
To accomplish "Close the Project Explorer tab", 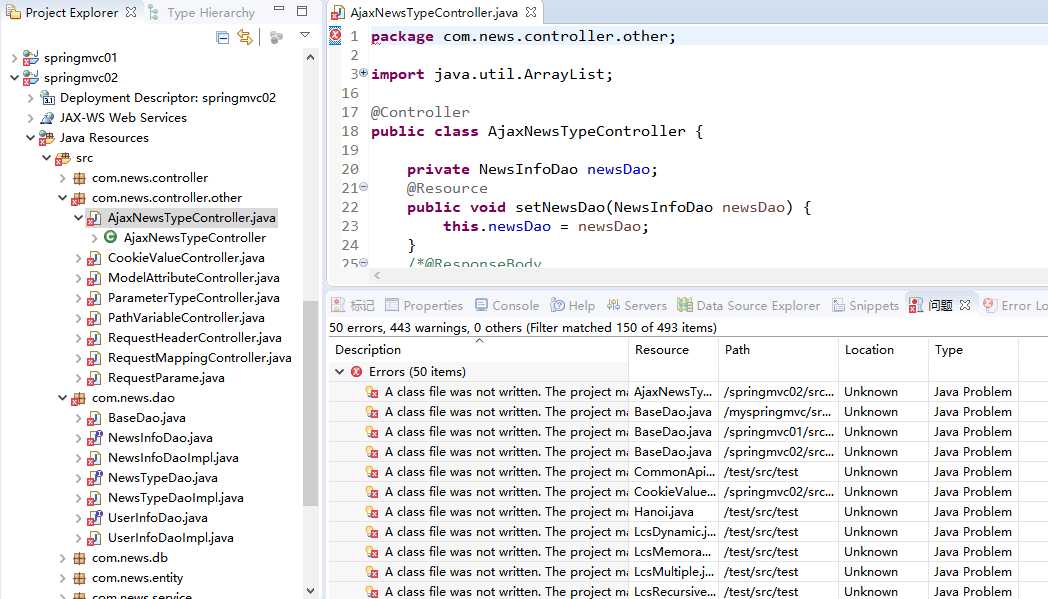I will [131, 12].
